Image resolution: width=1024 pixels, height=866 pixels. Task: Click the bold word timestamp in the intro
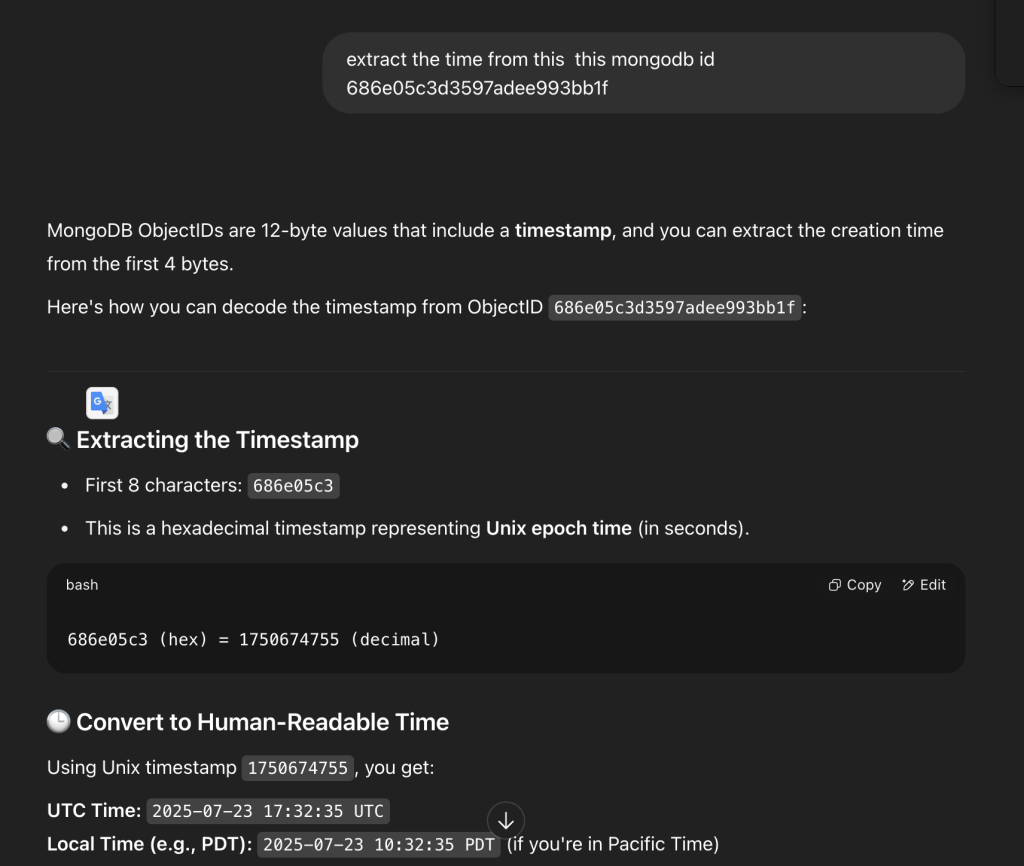[x=563, y=231]
